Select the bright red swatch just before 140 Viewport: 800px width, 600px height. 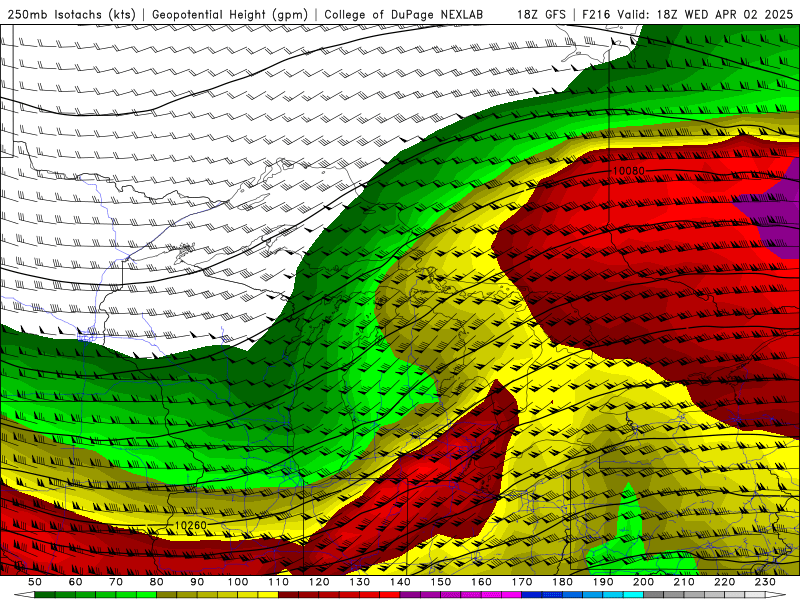coord(390,595)
